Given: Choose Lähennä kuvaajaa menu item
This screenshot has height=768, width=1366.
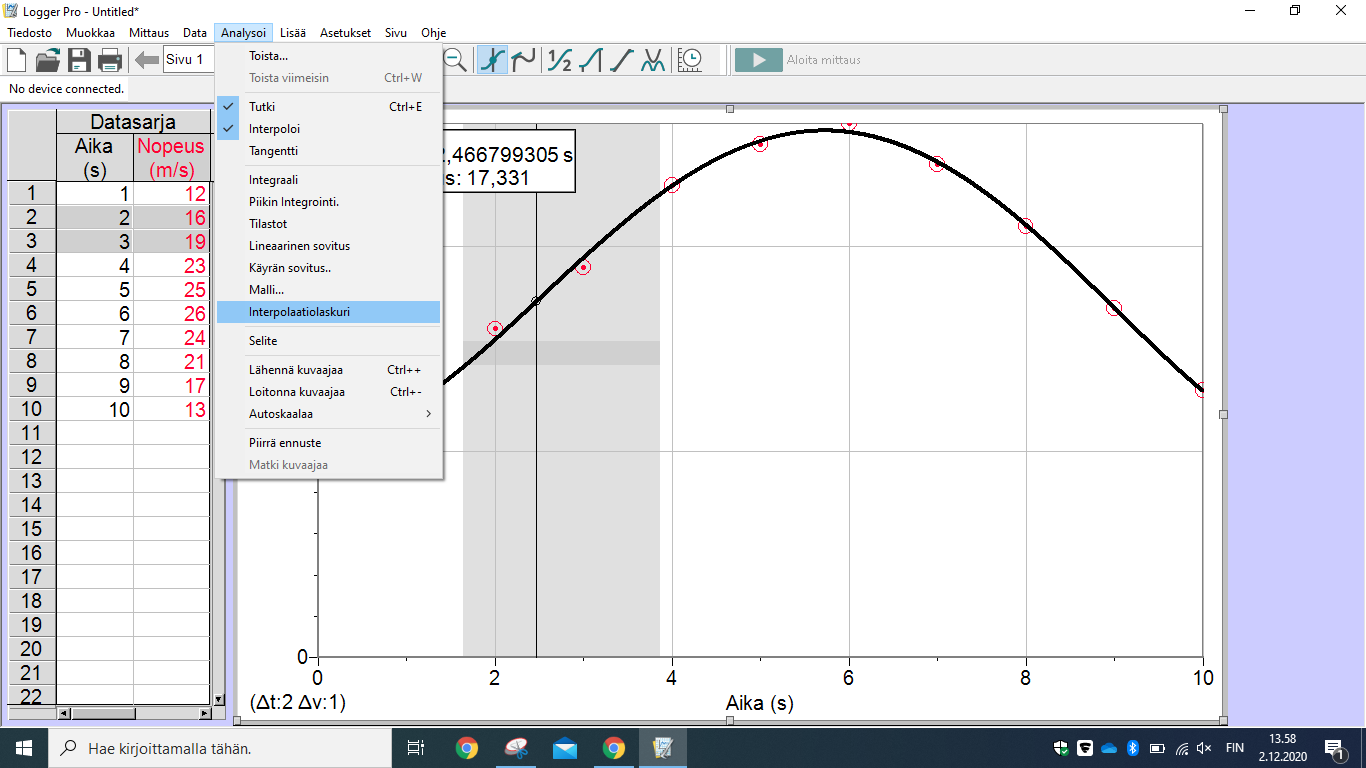Looking at the screenshot, I should point(328,370).
